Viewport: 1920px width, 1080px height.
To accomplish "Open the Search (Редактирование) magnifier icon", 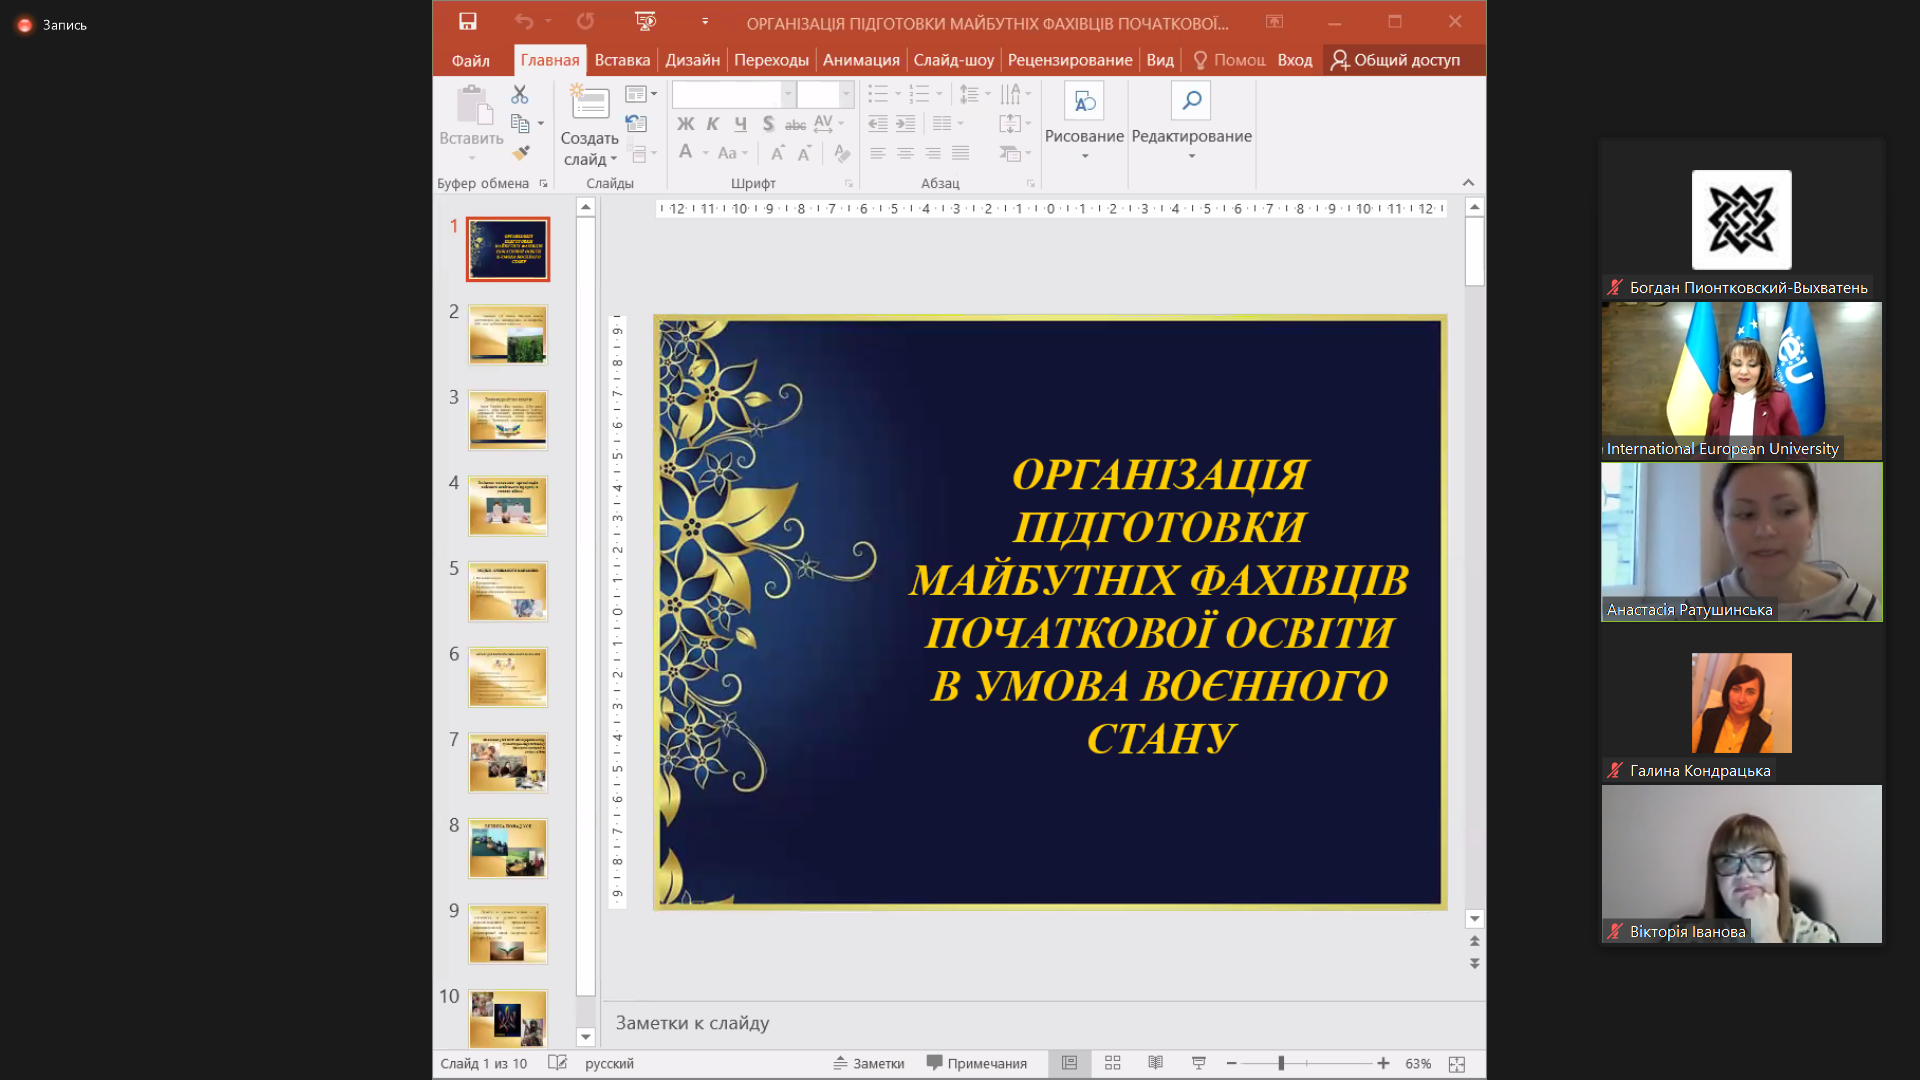I will pos(1190,101).
